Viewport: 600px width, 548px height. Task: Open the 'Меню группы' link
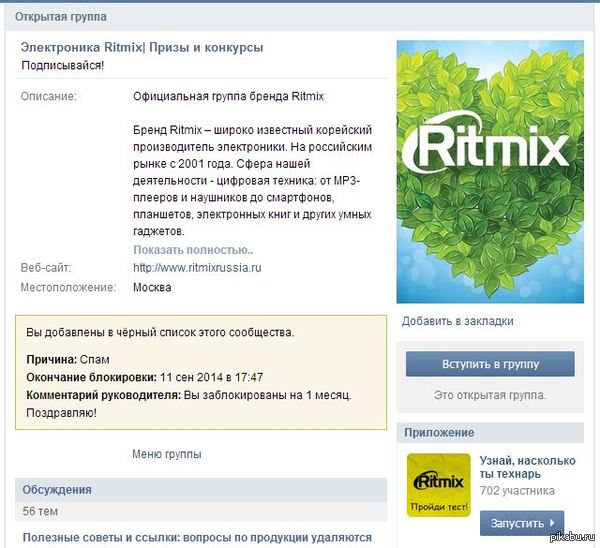click(x=167, y=454)
